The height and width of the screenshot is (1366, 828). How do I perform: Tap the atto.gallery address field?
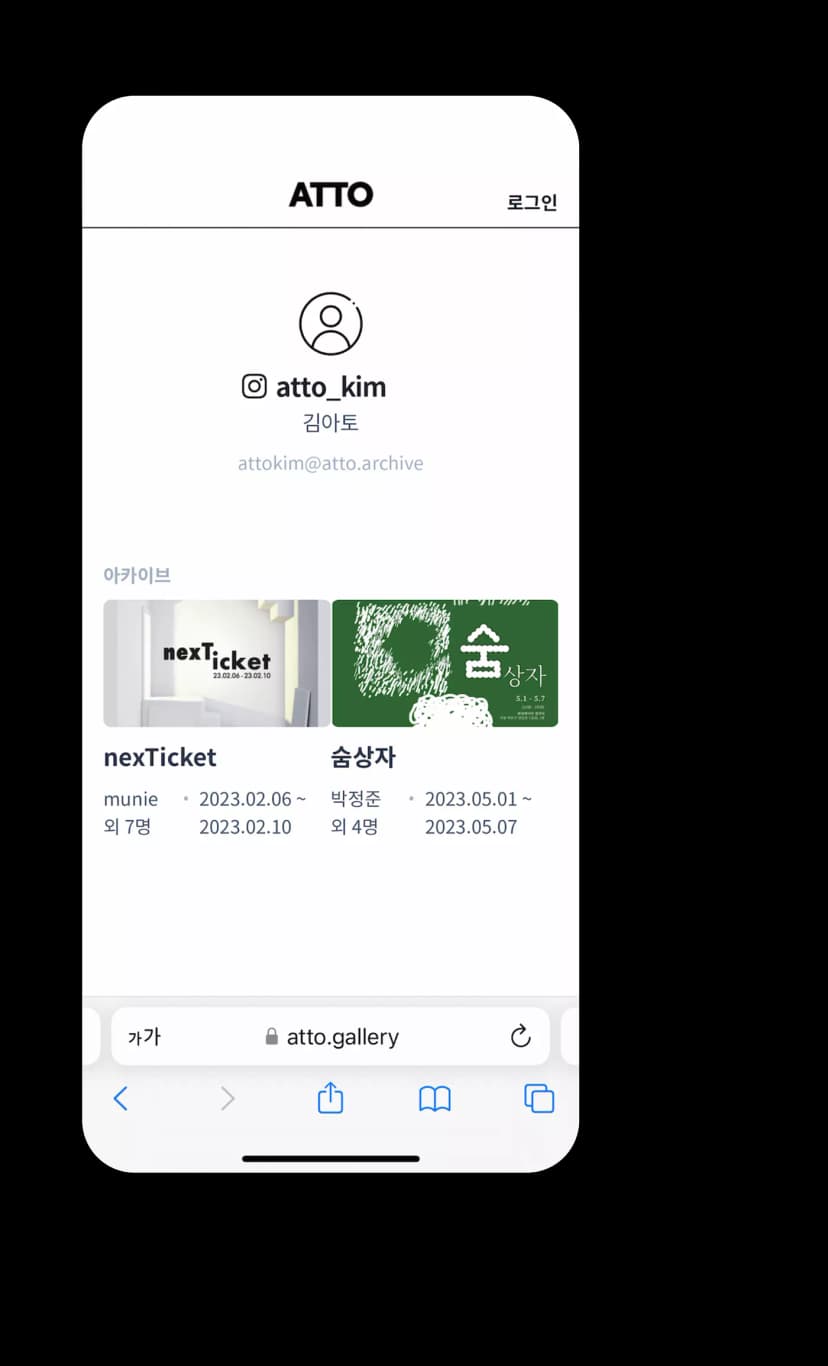coord(331,1036)
